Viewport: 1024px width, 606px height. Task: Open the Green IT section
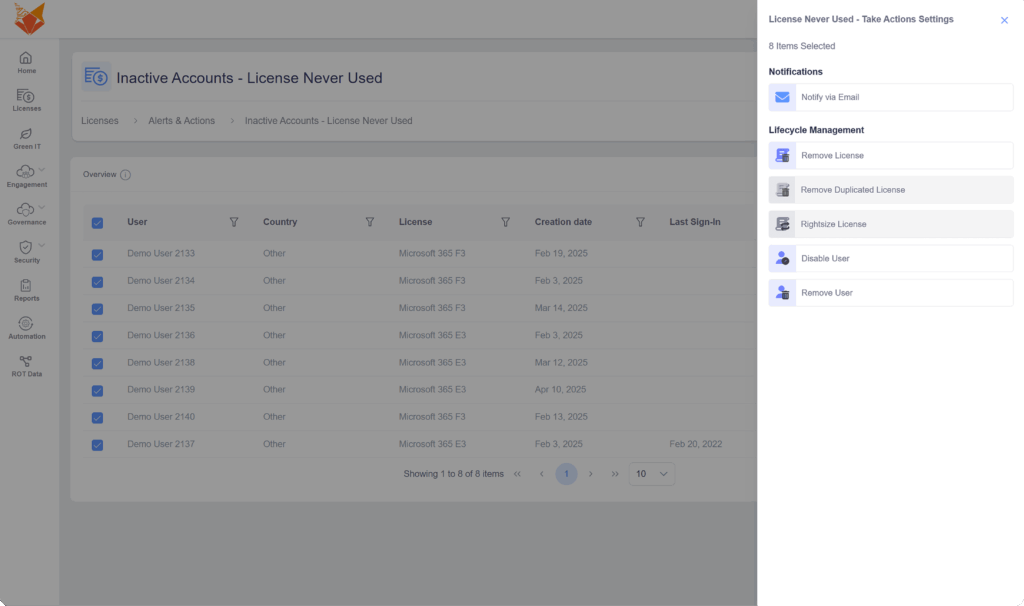coord(27,135)
